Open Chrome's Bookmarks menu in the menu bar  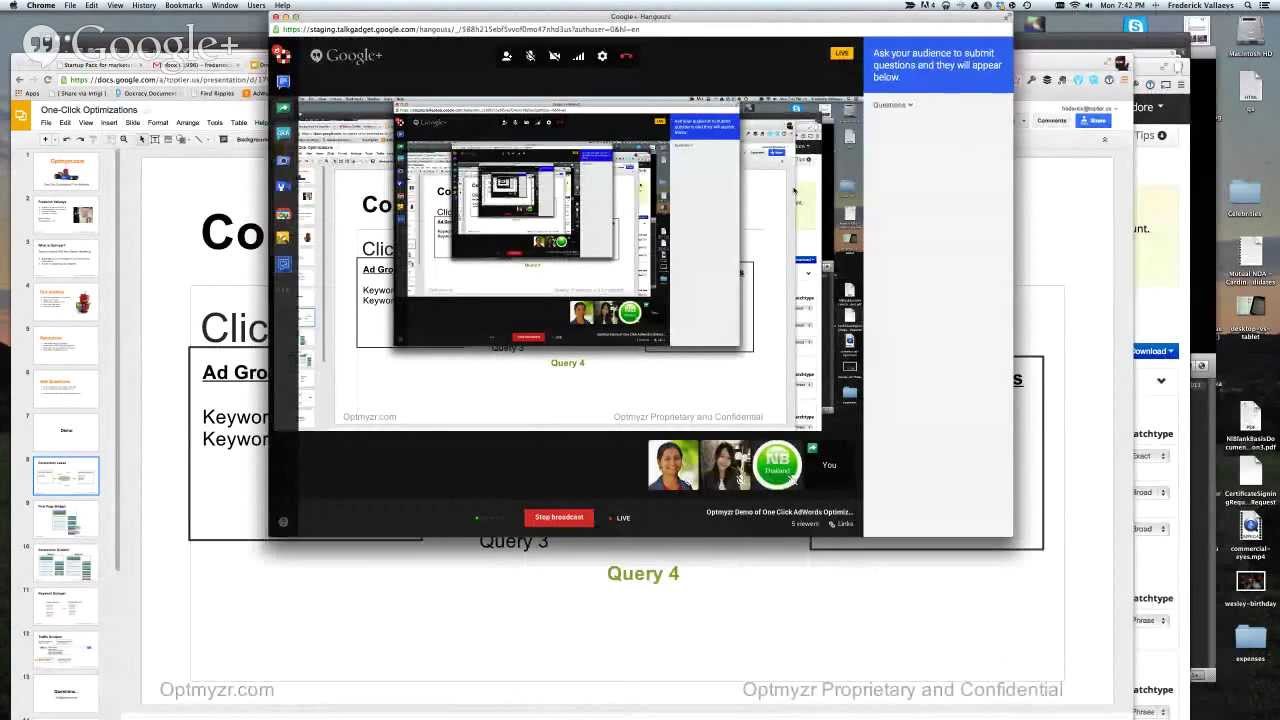(184, 4)
